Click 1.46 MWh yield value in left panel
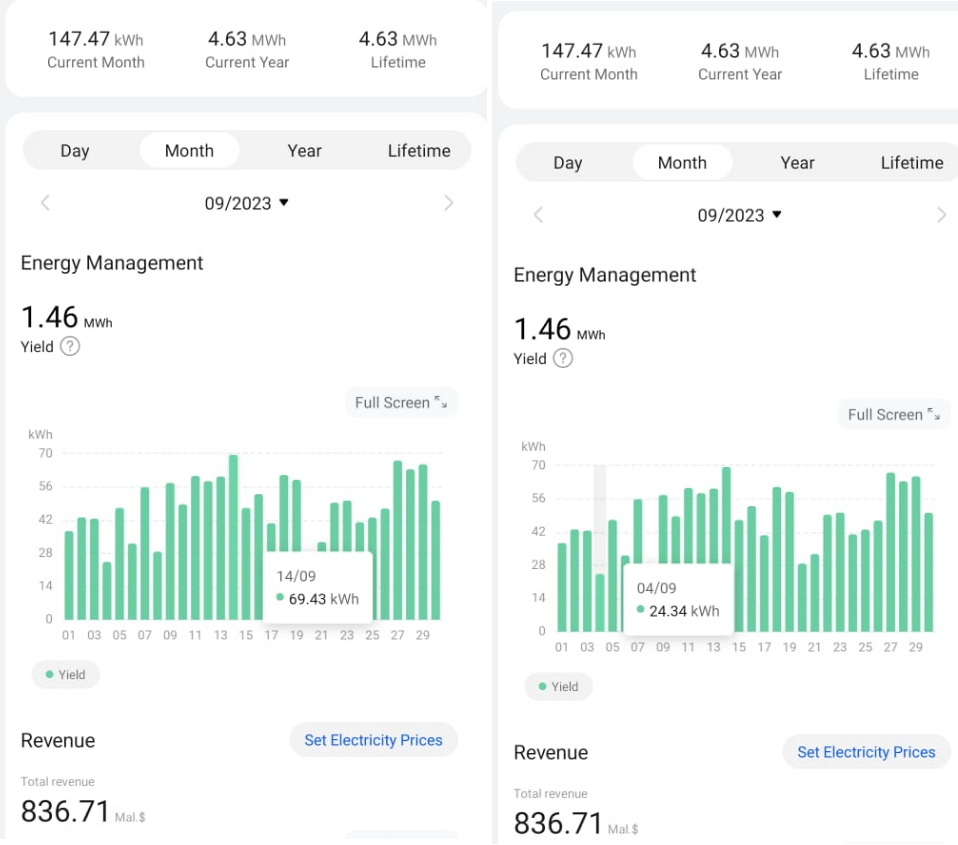The image size is (958, 845). 67,318
